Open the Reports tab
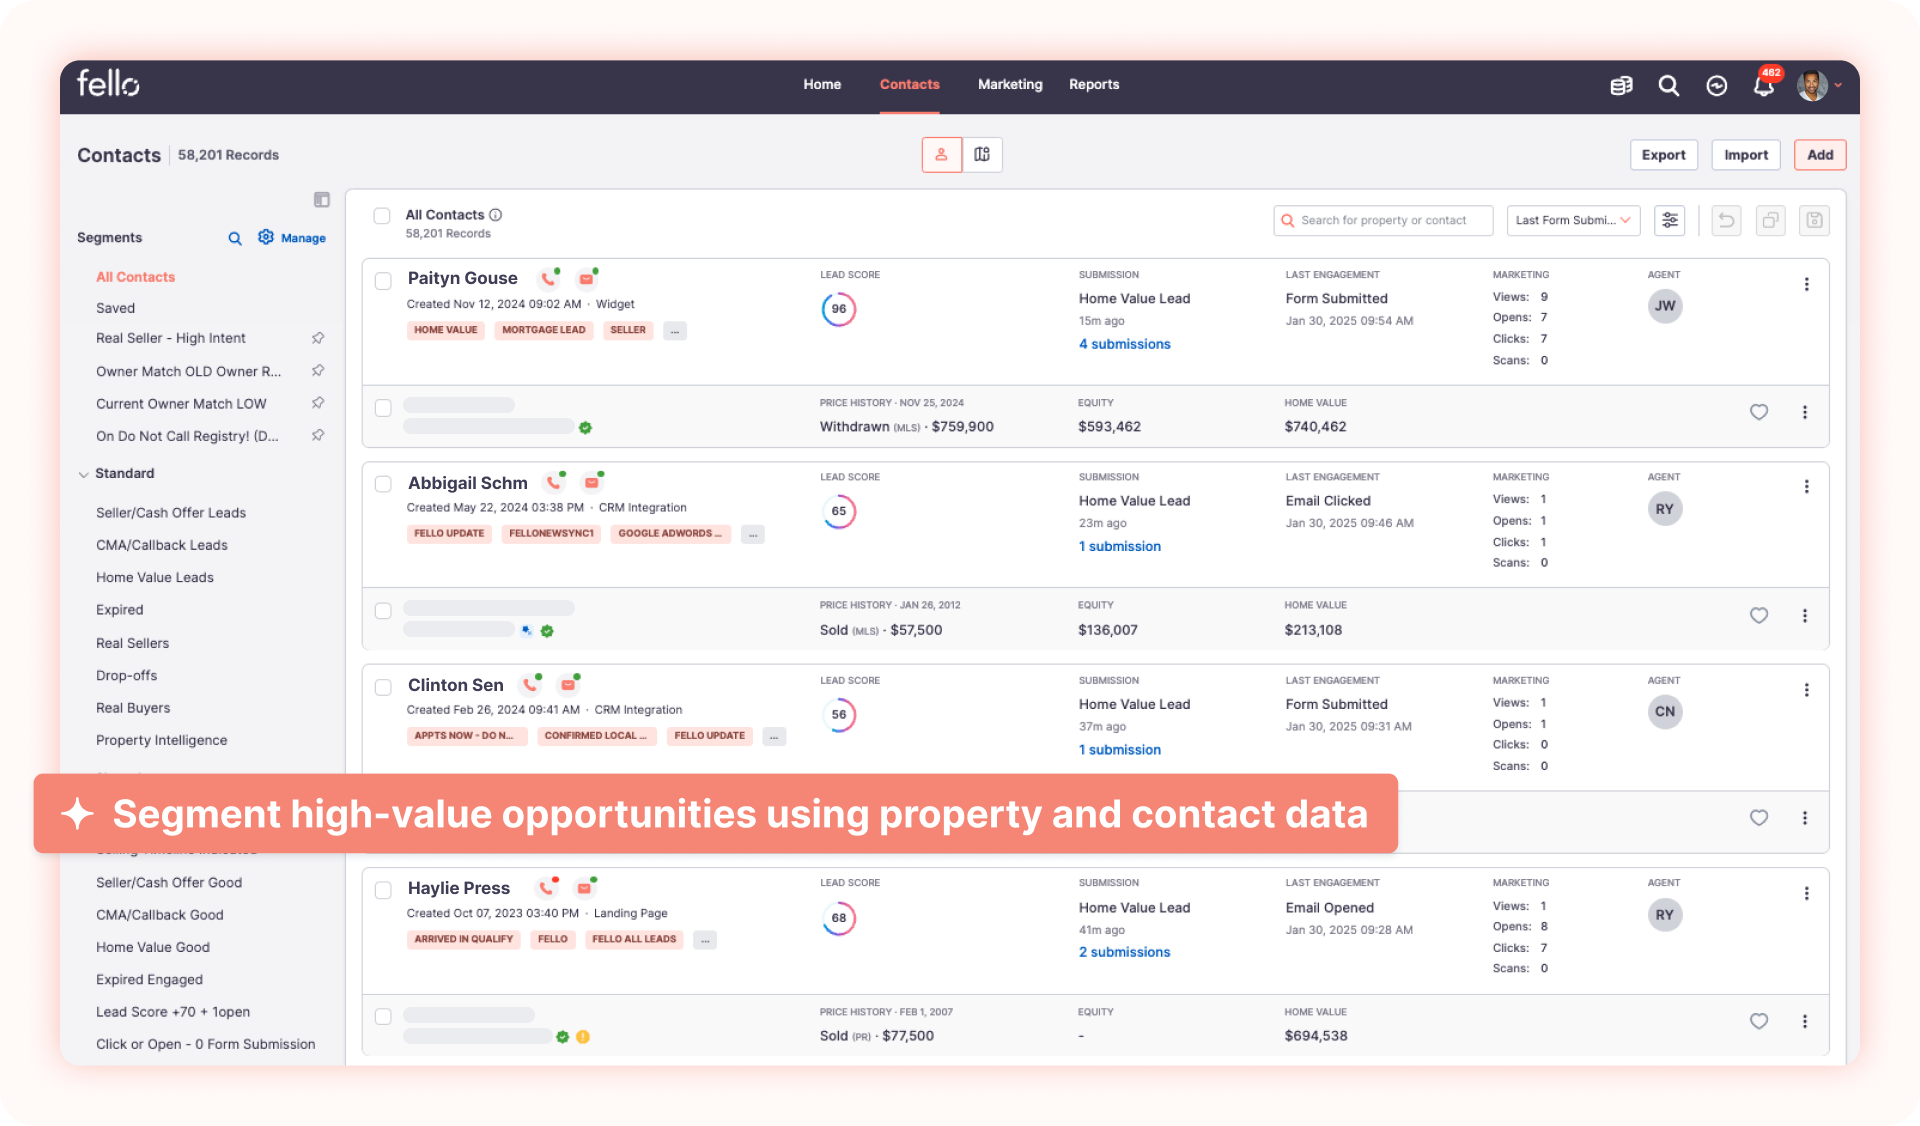Image resolution: width=1920 pixels, height=1126 pixels. (x=1094, y=85)
